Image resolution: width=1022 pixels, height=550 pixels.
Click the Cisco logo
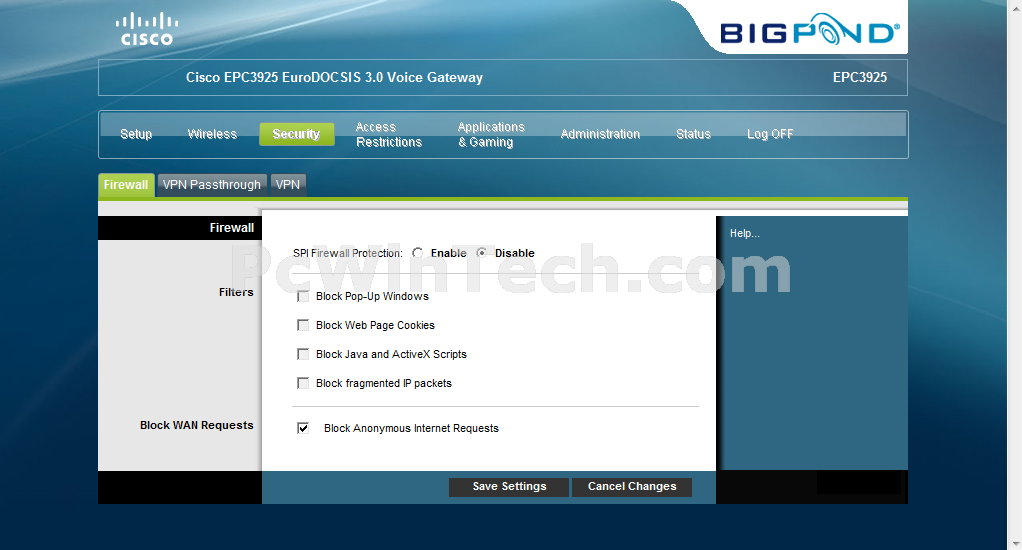tap(147, 29)
